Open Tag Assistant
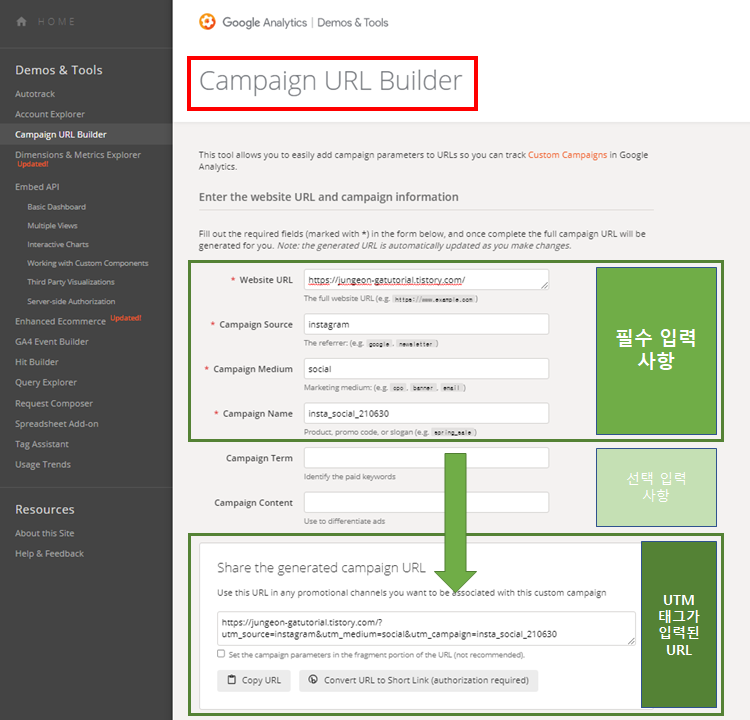The image size is (750, 720). click(x=42, y=444)
